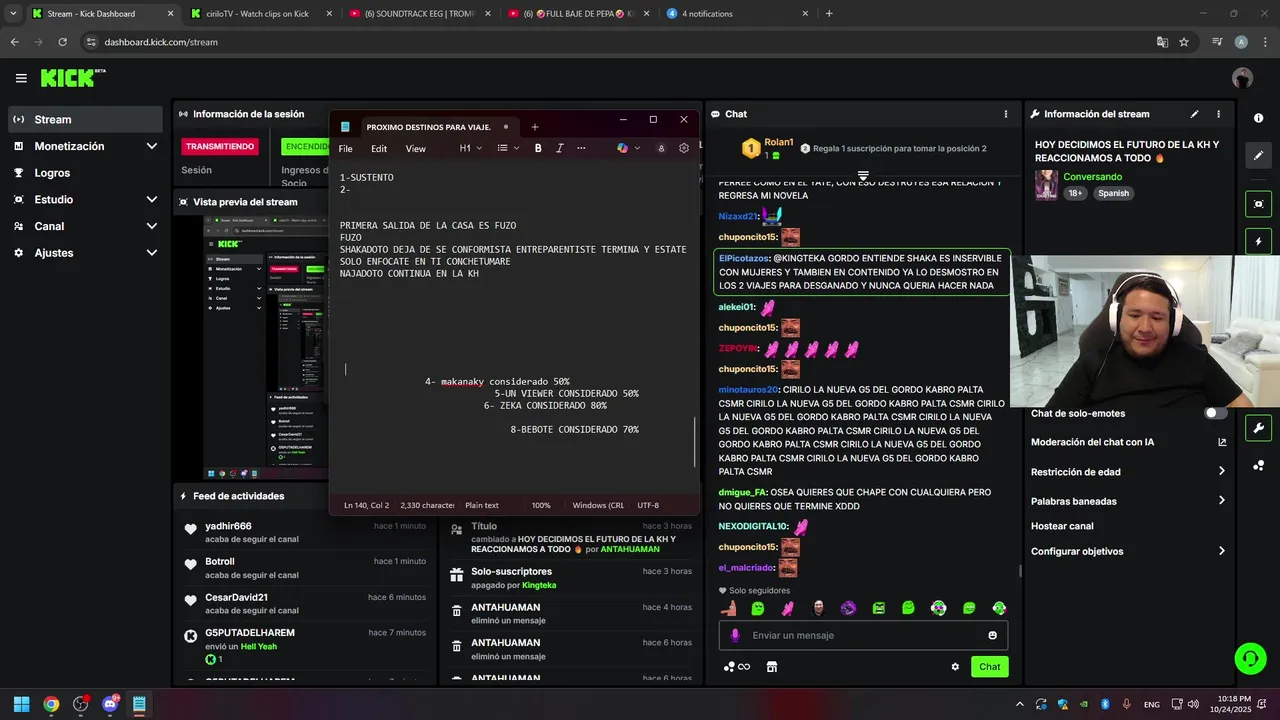Click the Kick logo
This screenshot has height=720, width=1280.
click(73, 78)
